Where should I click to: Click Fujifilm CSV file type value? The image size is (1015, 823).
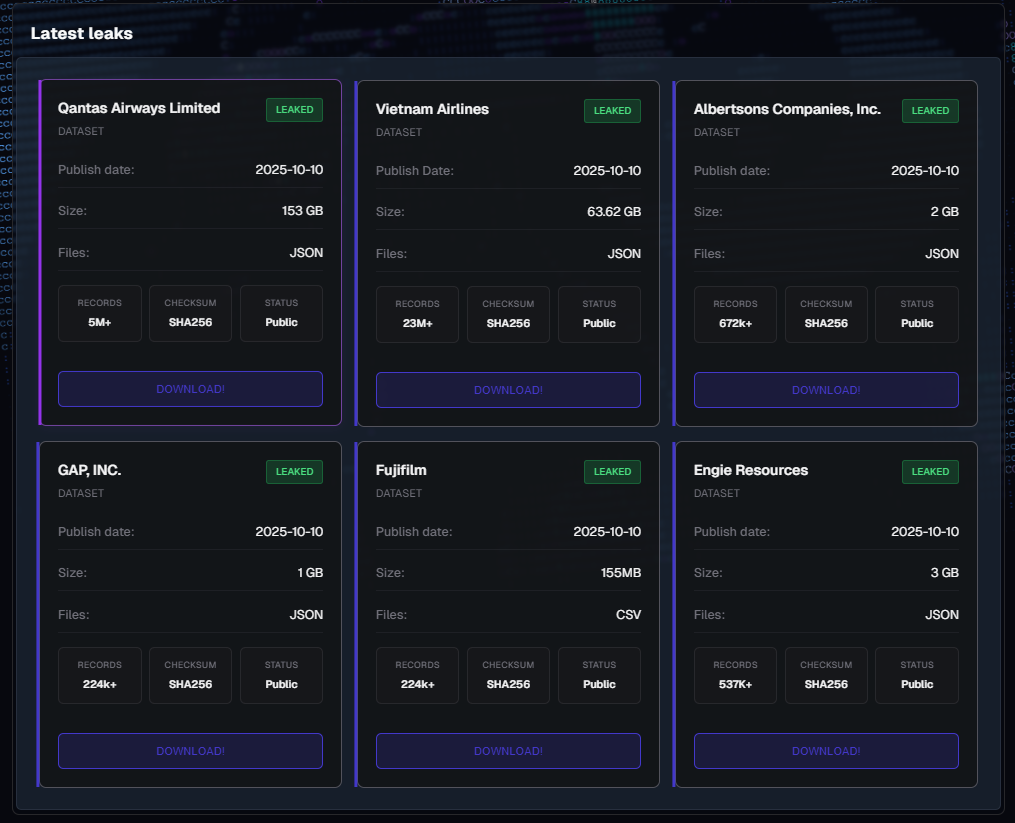coord(628,615)
